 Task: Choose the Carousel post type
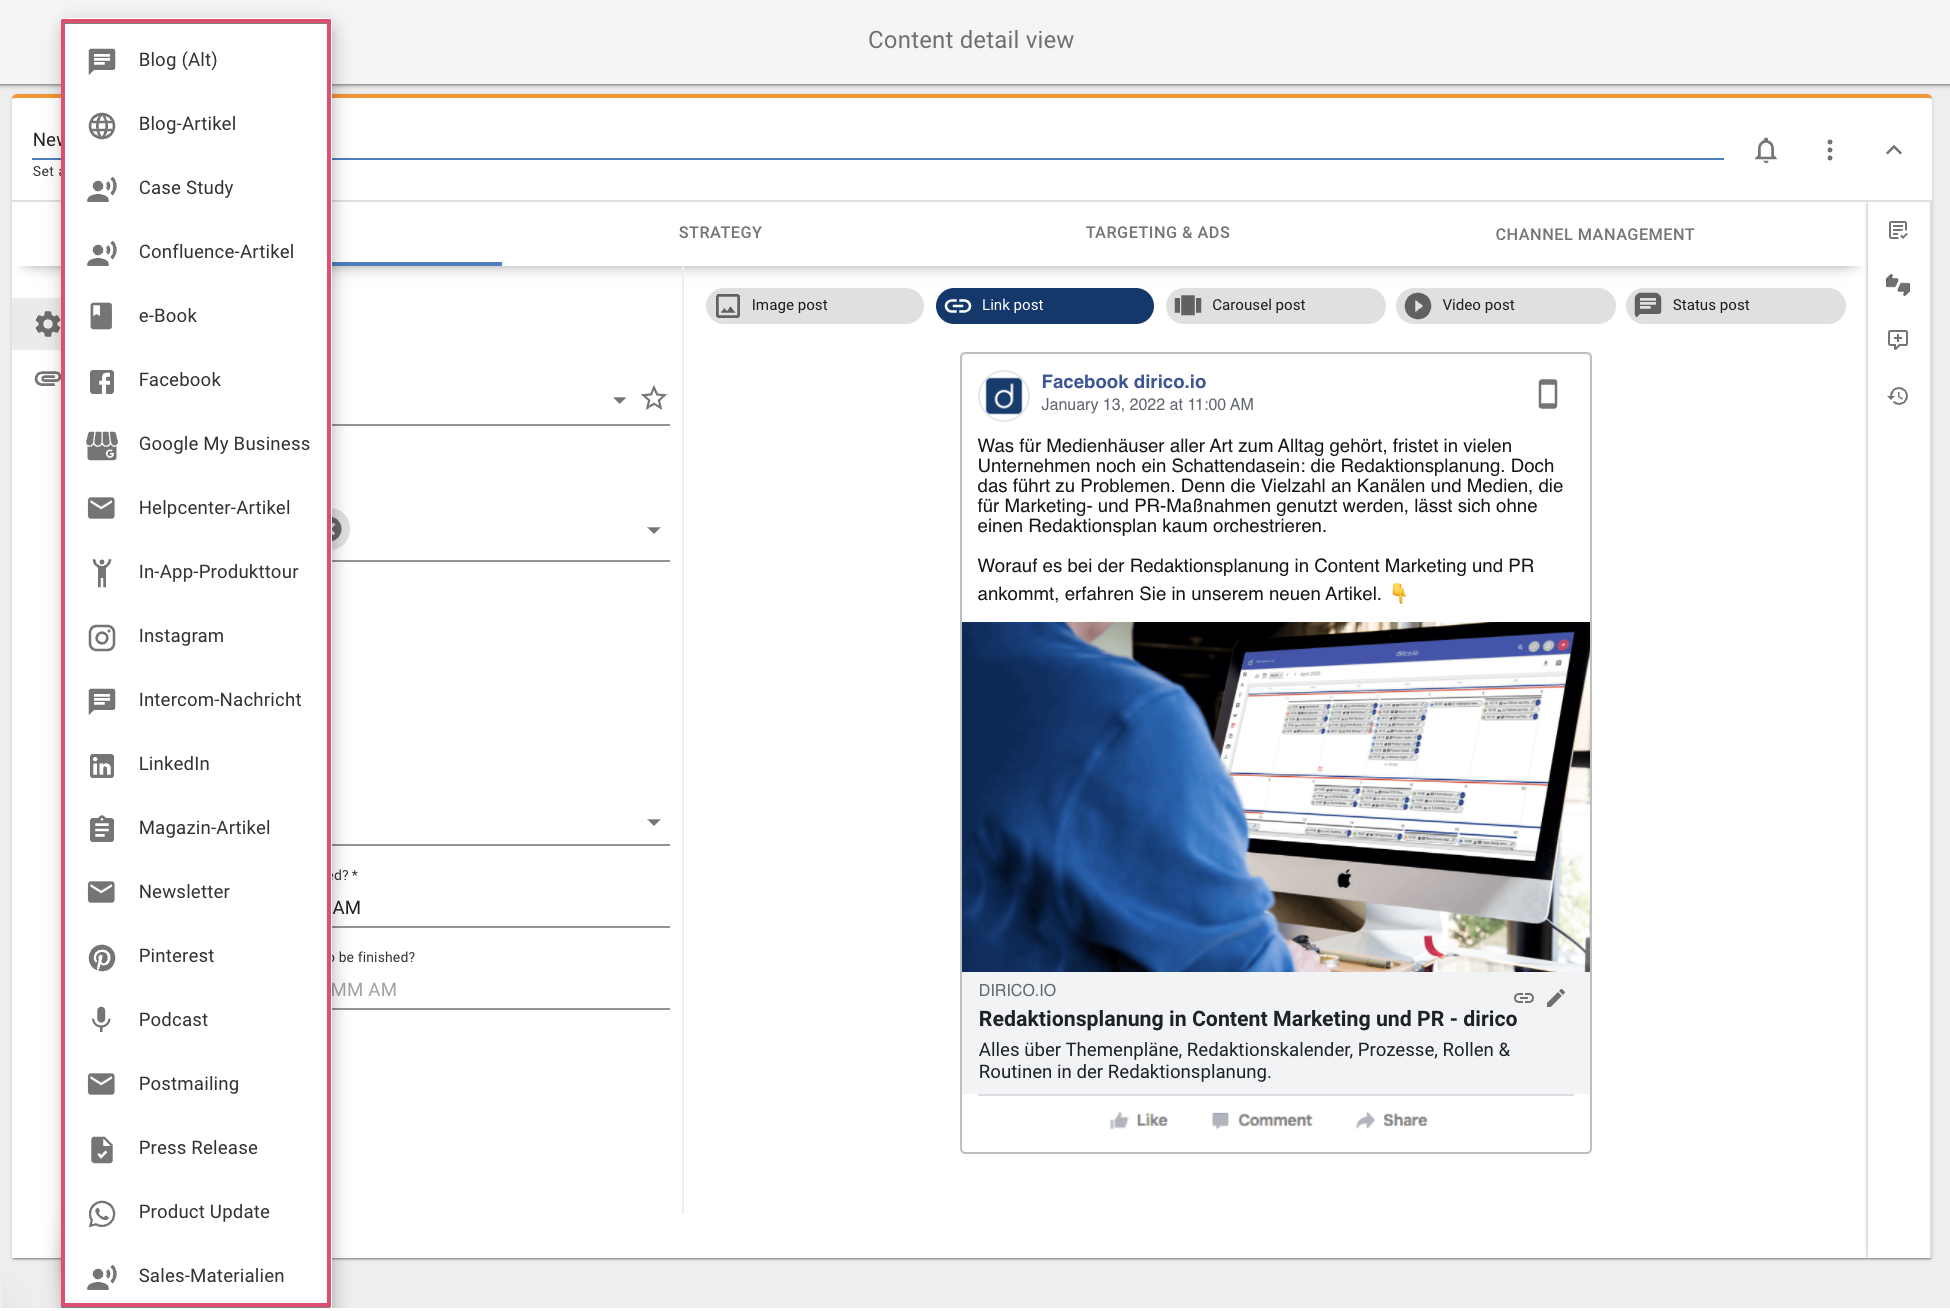pyautogui.click(x=1275, y=306)
